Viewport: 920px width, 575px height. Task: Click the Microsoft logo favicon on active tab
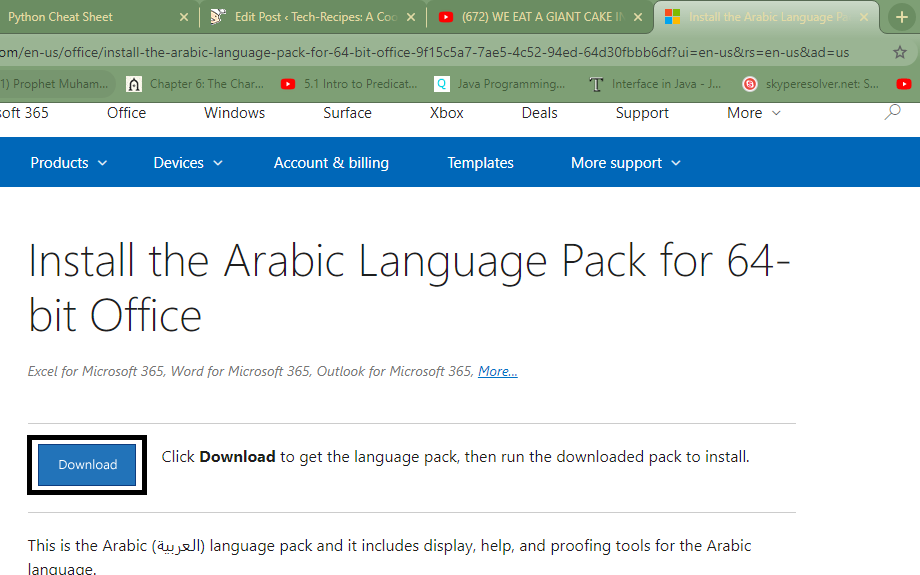tap(672, 17)
